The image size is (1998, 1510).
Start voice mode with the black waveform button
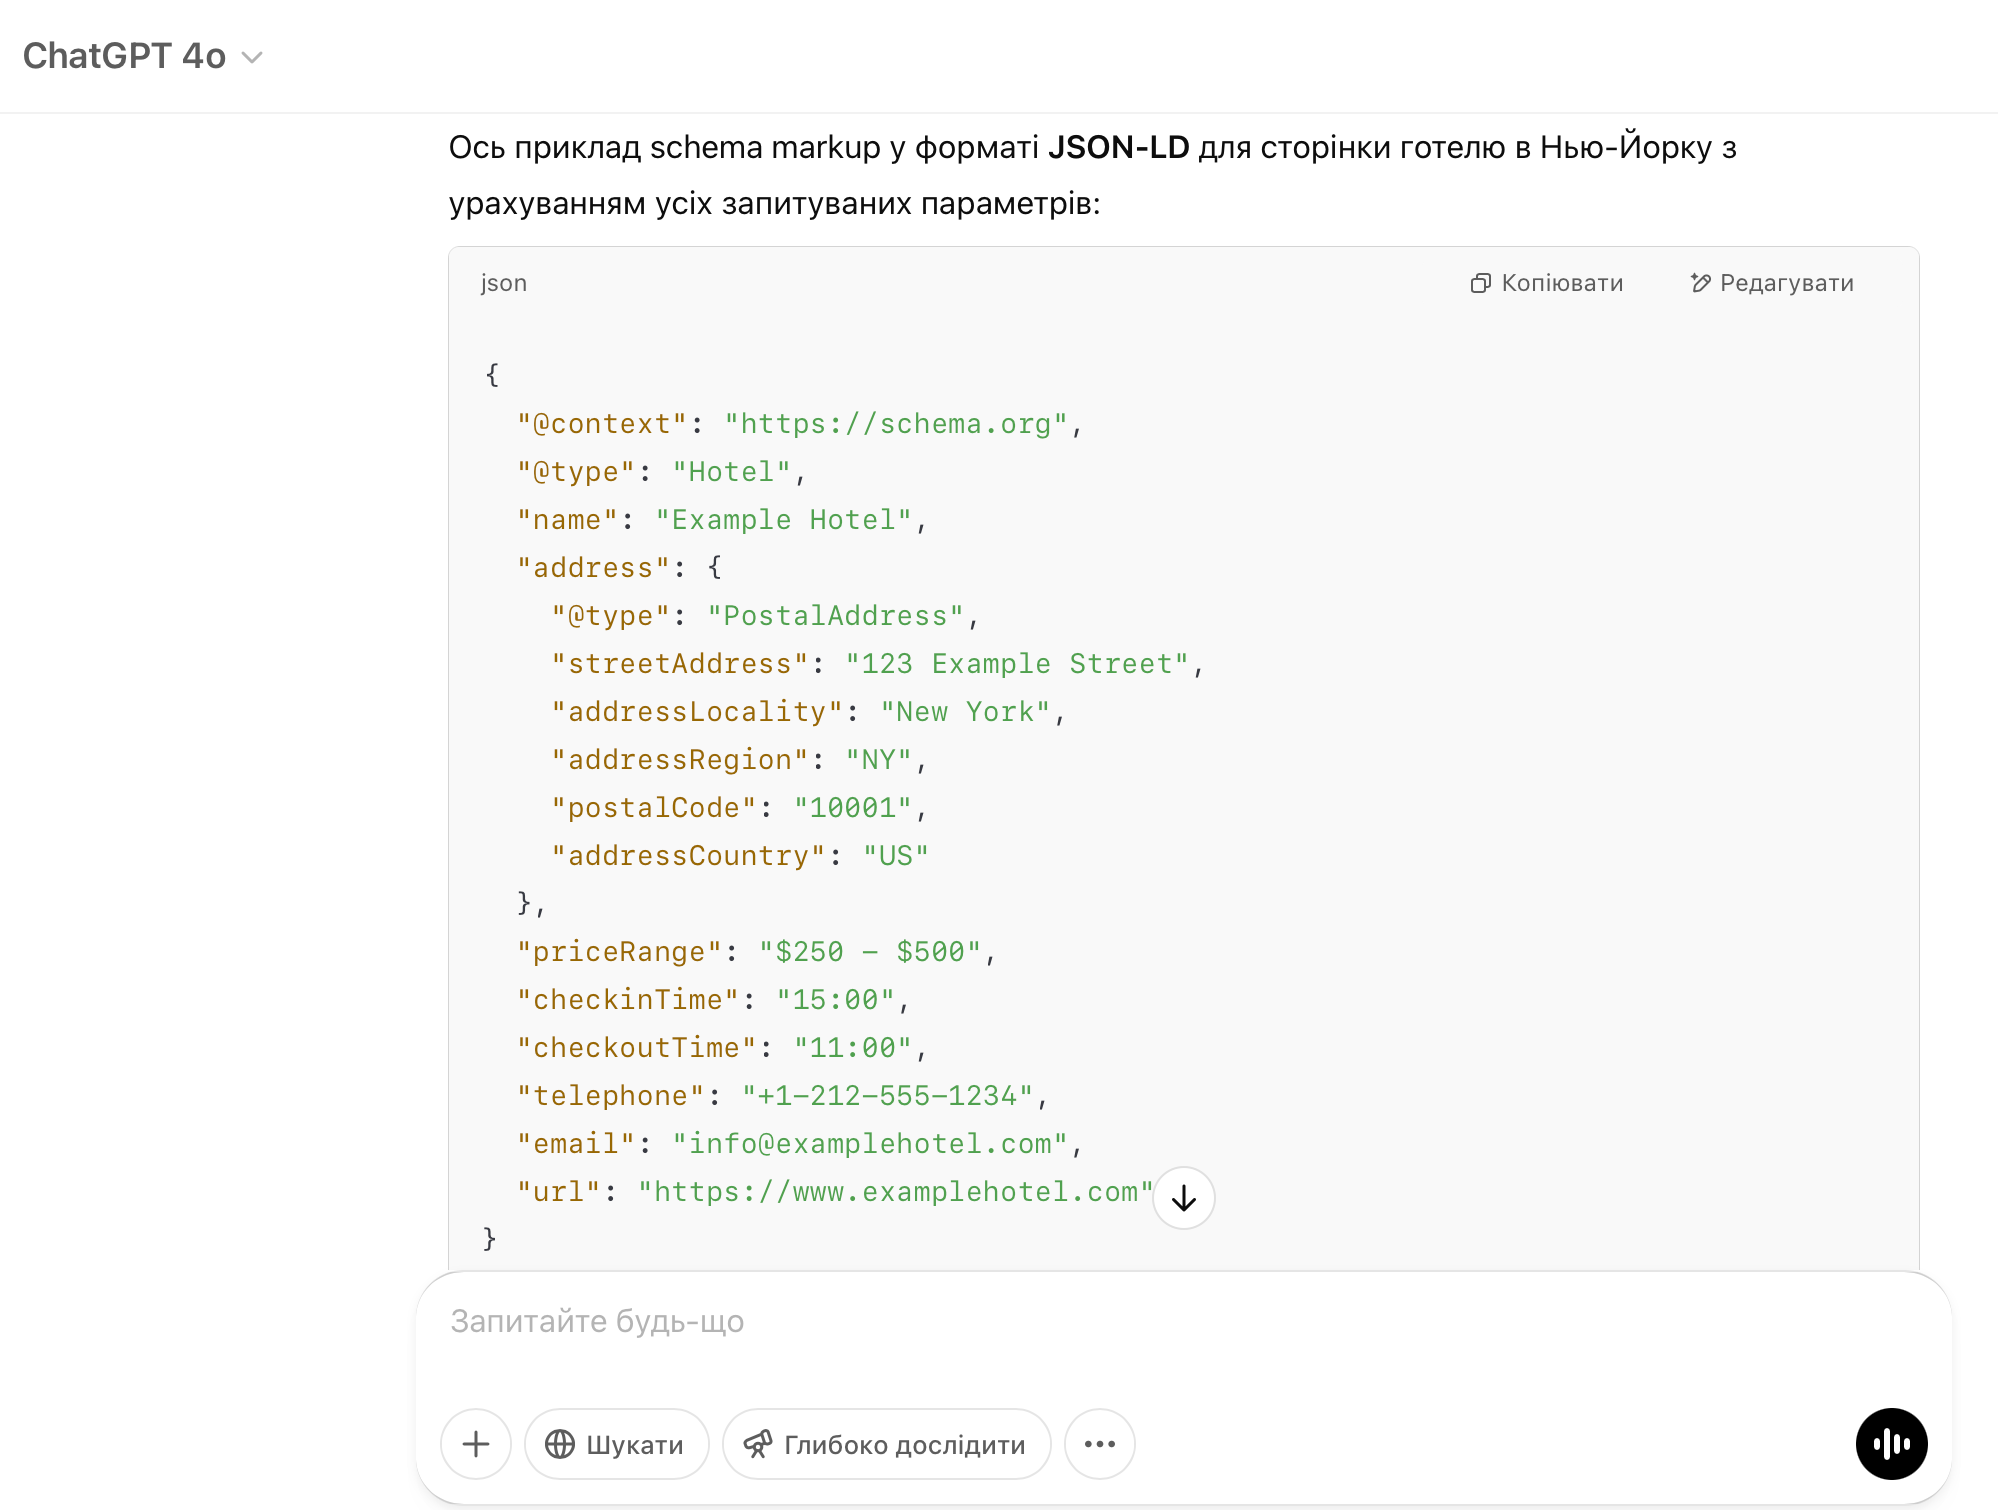point(1891,1444)
